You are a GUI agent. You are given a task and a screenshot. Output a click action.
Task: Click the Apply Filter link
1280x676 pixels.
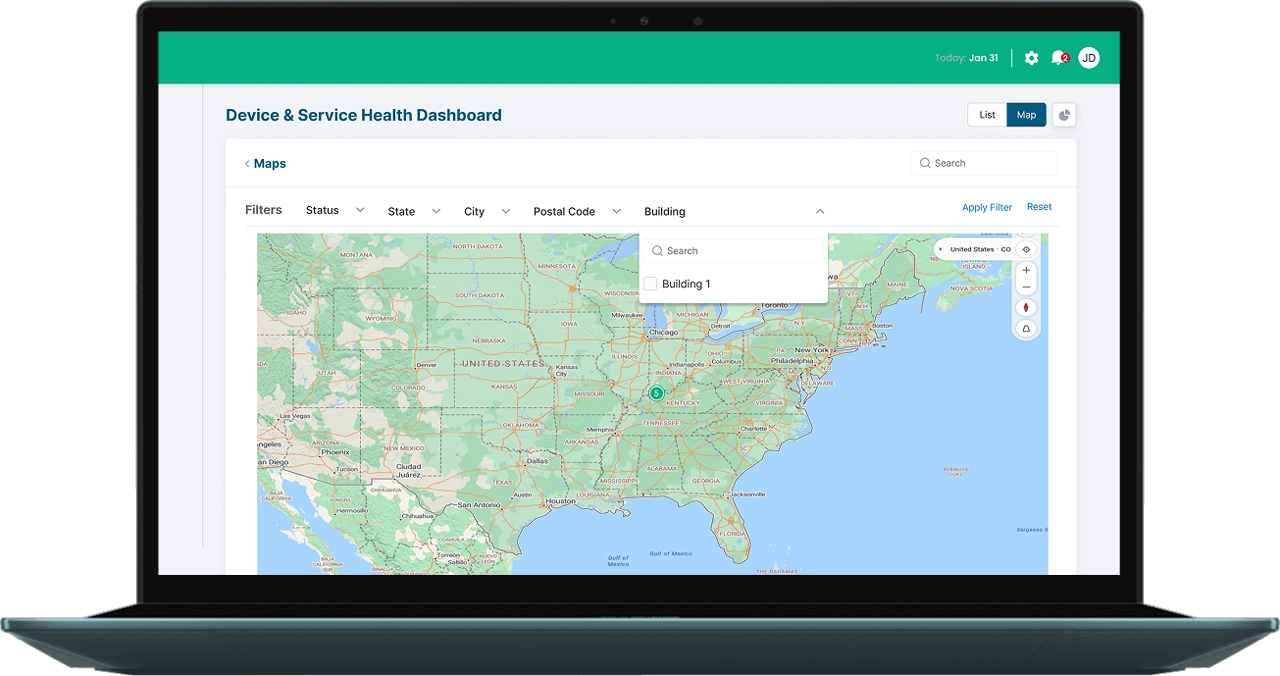coord(986,208)
